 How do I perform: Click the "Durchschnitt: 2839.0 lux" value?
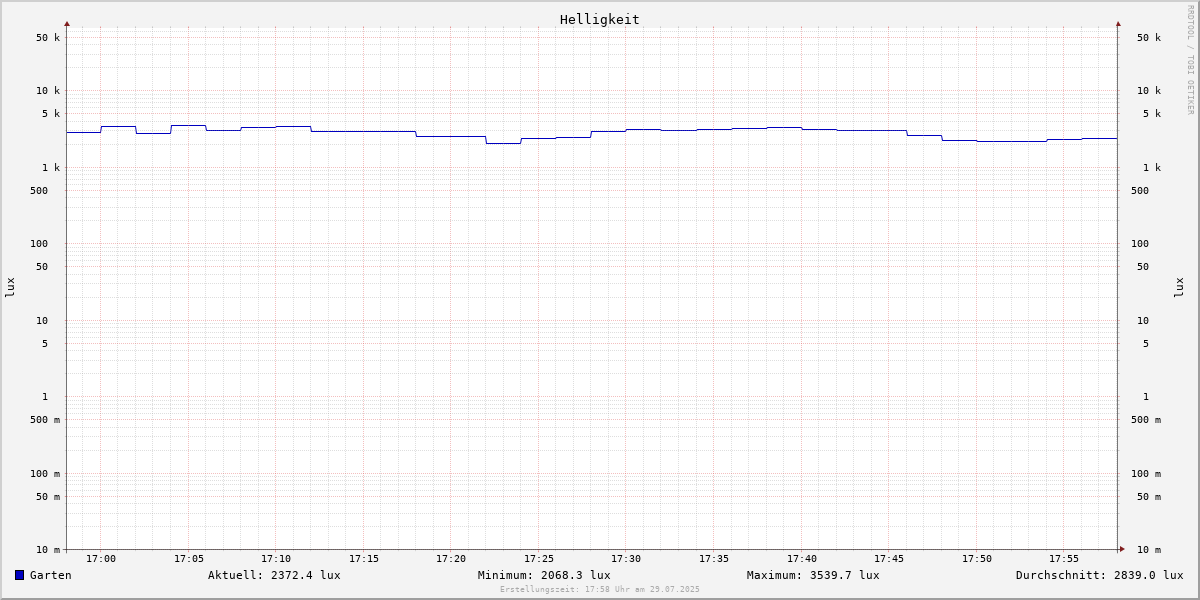coord(1099,575)
